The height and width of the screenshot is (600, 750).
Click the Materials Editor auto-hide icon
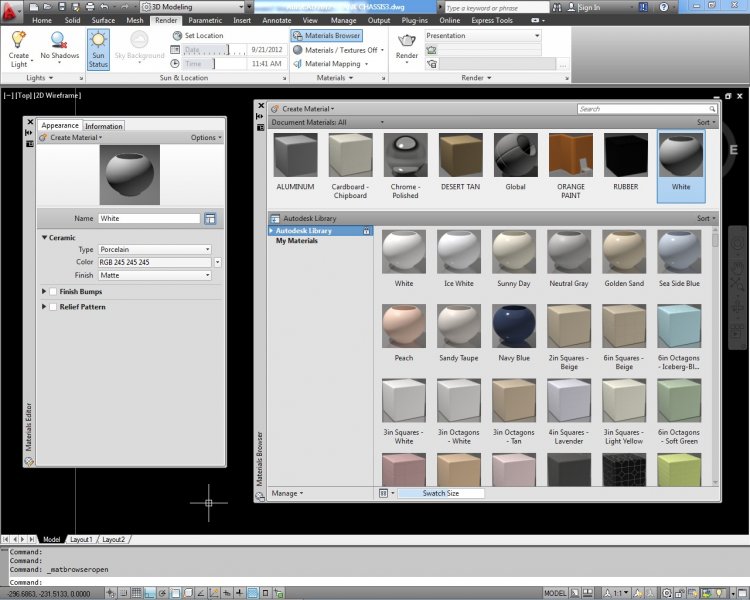(29, 133)
